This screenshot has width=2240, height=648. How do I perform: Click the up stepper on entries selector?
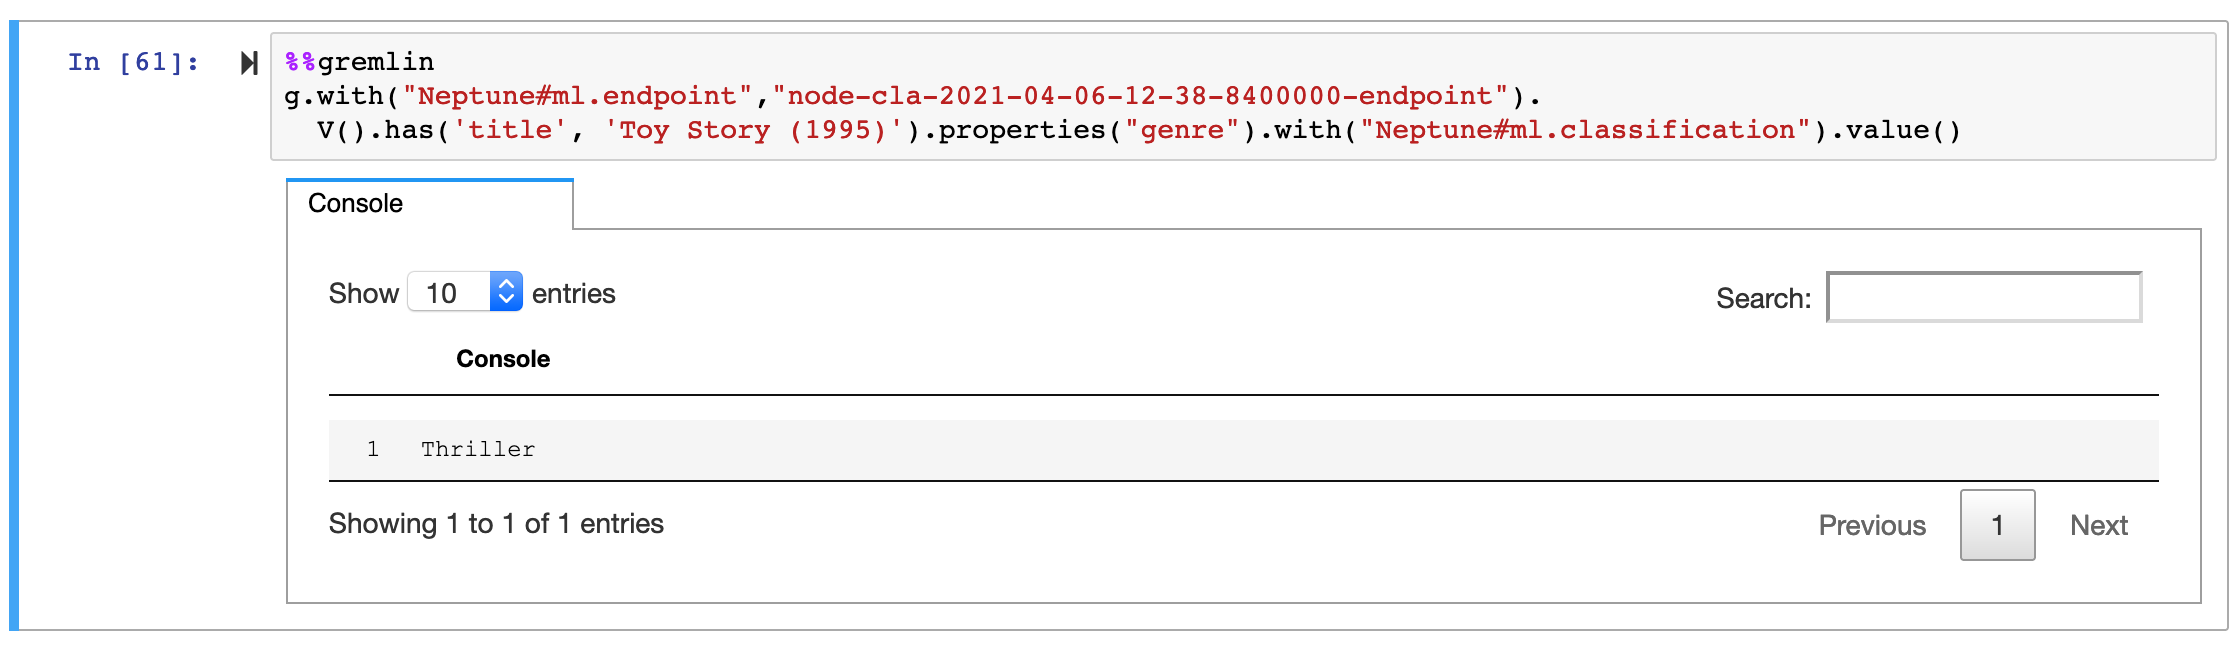coord(506,284)
